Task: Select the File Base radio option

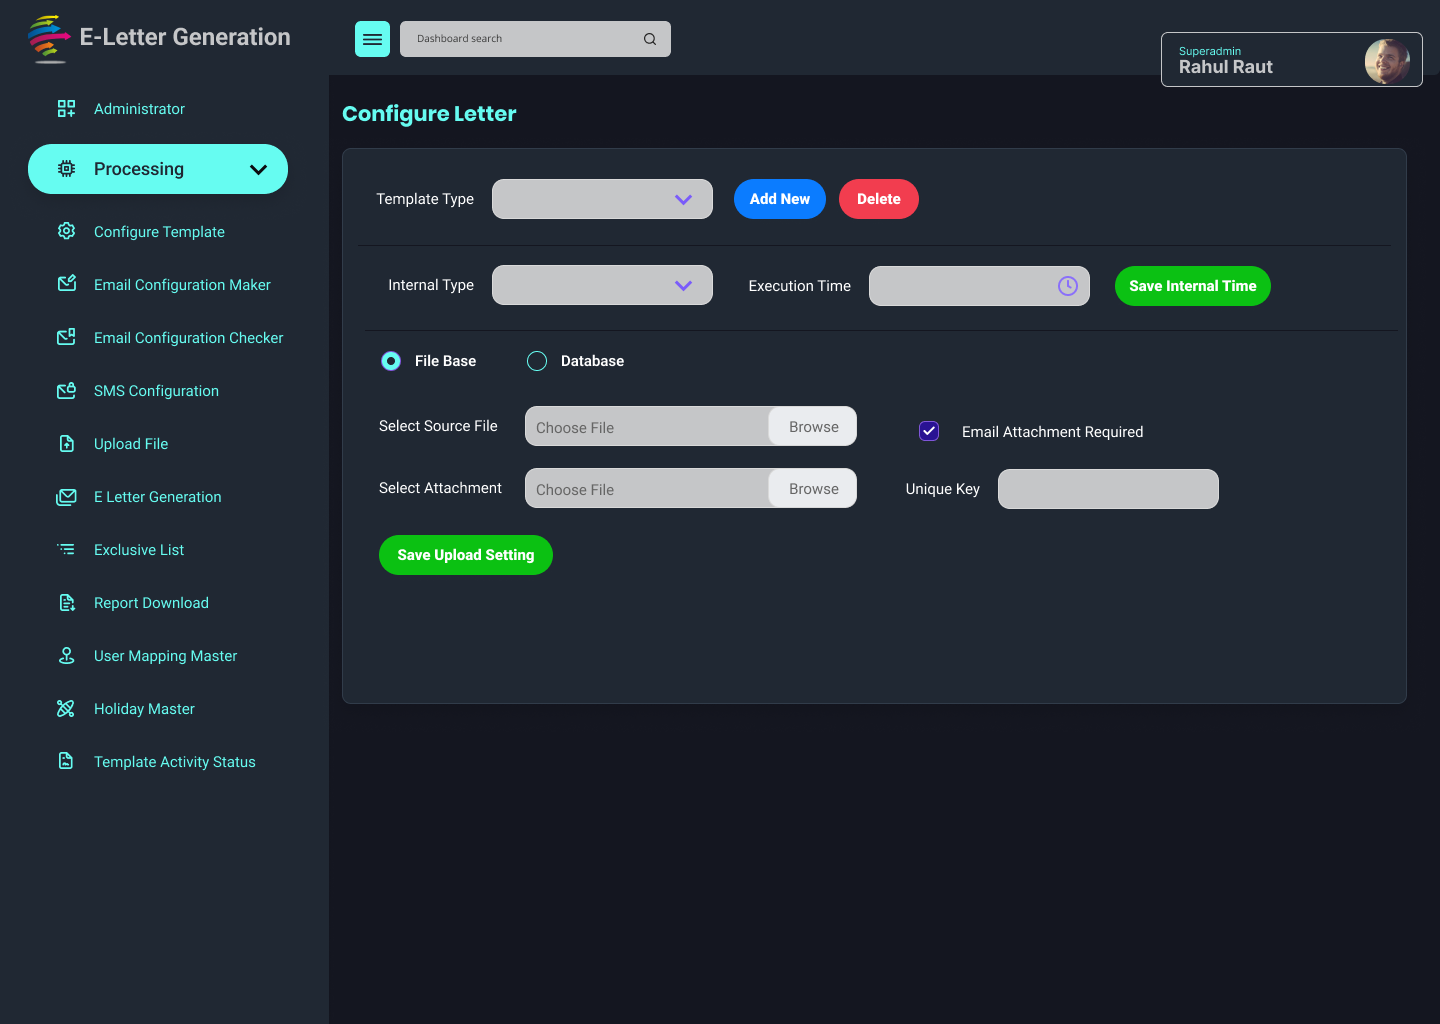Action: click(x=391, y=361)
